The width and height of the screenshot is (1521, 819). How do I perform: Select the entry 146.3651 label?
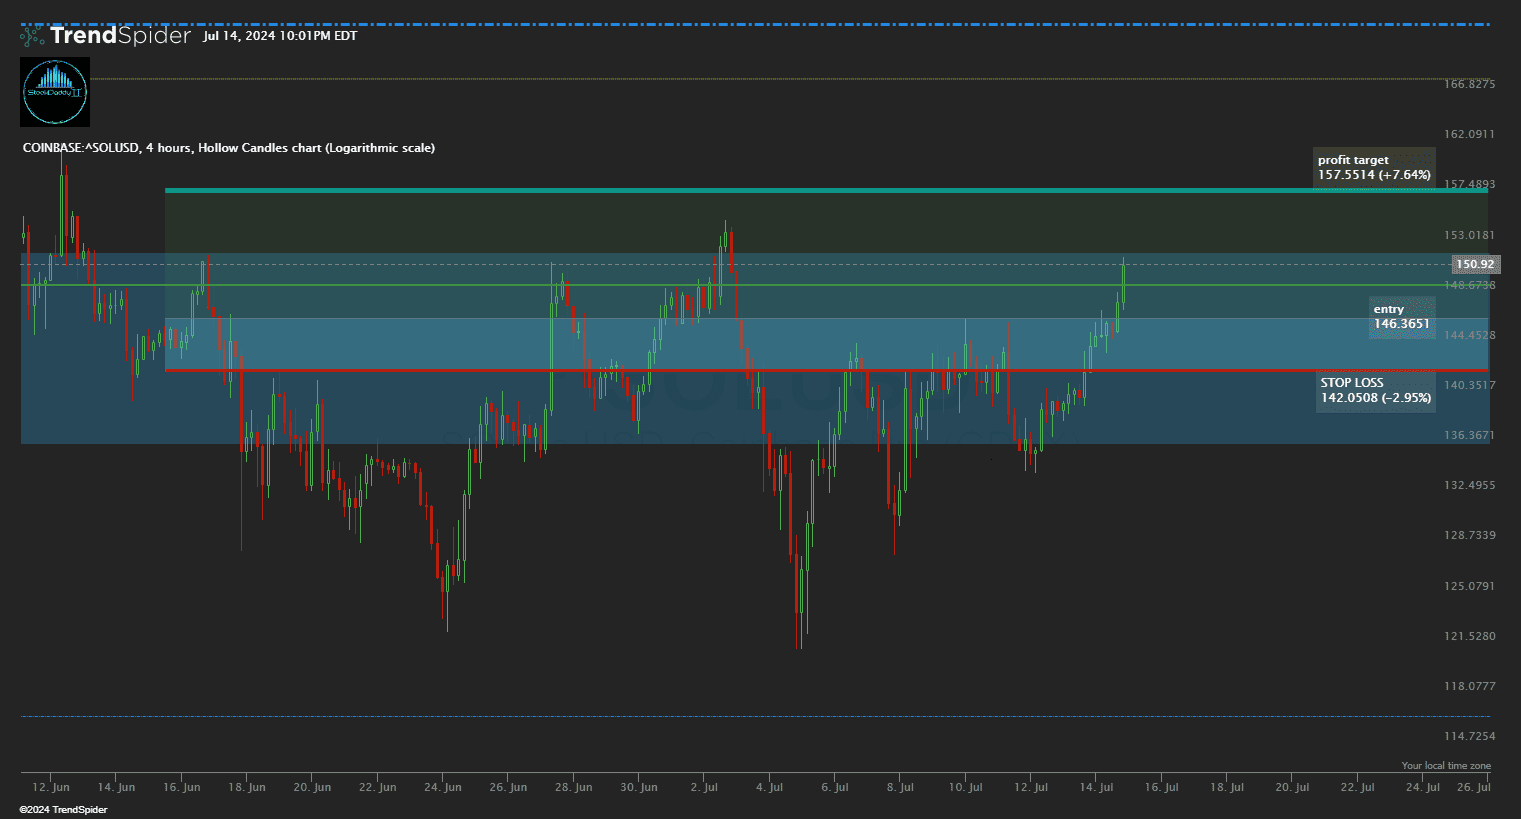[1401, 317]
